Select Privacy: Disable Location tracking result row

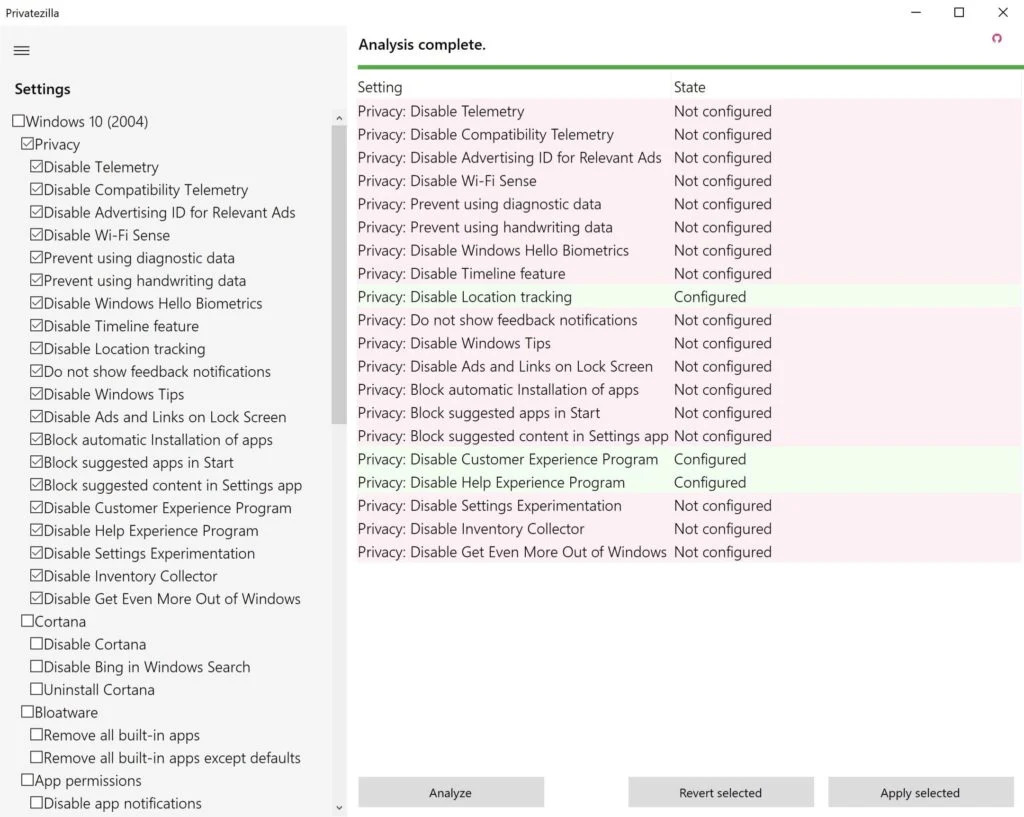(x=690, y=296)
